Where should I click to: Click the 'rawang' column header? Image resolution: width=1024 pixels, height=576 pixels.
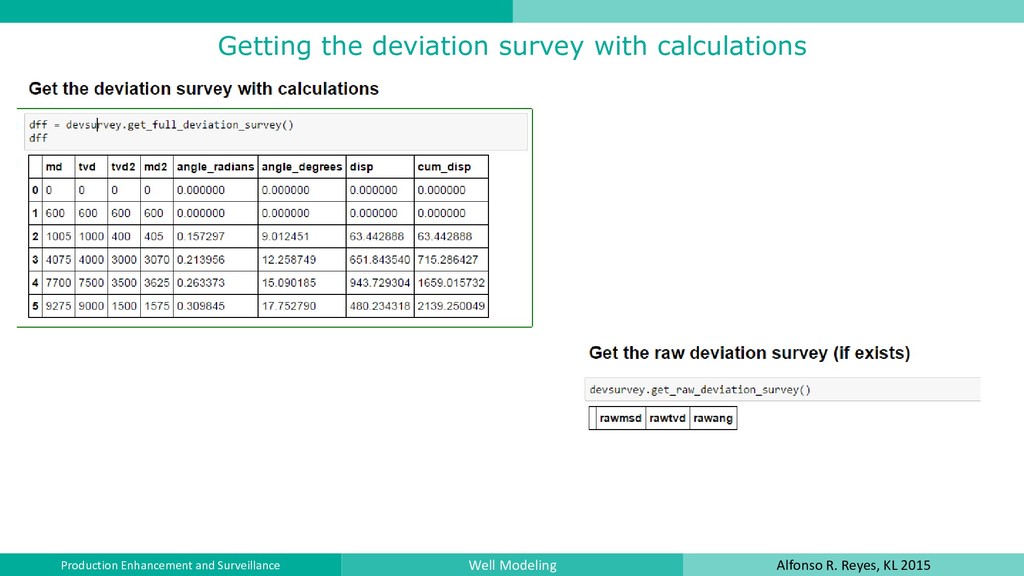point(712,418)
